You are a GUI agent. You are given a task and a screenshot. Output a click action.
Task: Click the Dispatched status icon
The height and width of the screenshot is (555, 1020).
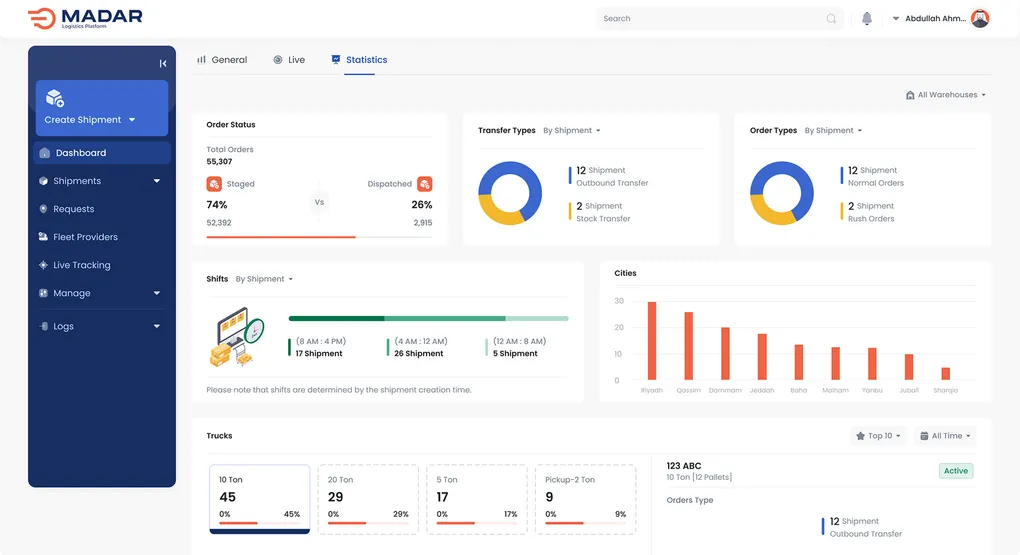425,184
